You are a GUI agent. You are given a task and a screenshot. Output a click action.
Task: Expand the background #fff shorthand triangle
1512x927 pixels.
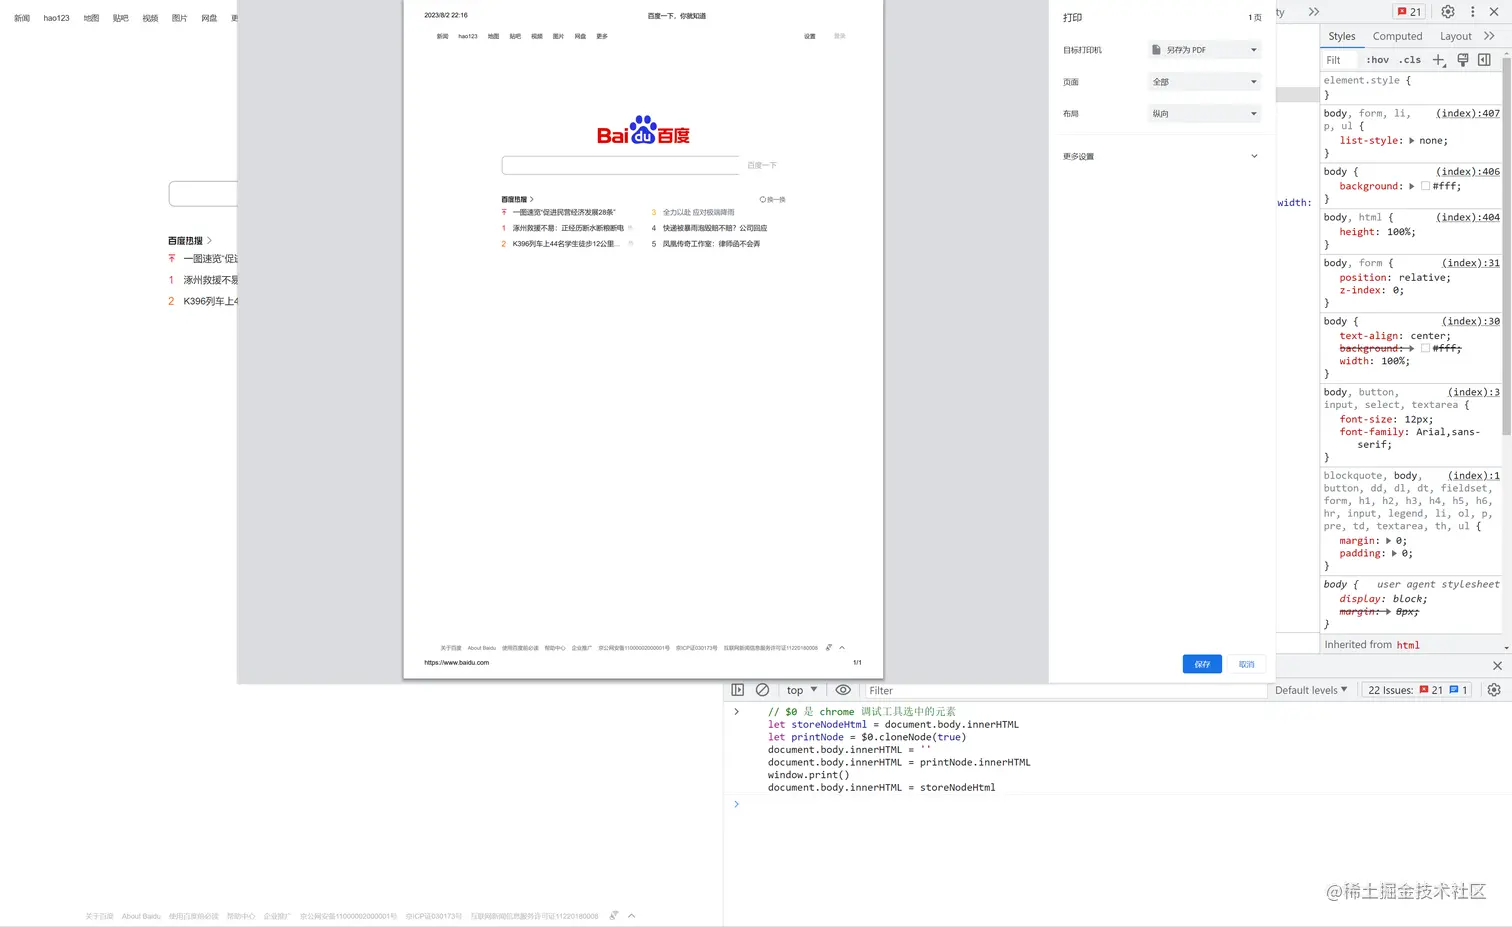coord(1411,186)
